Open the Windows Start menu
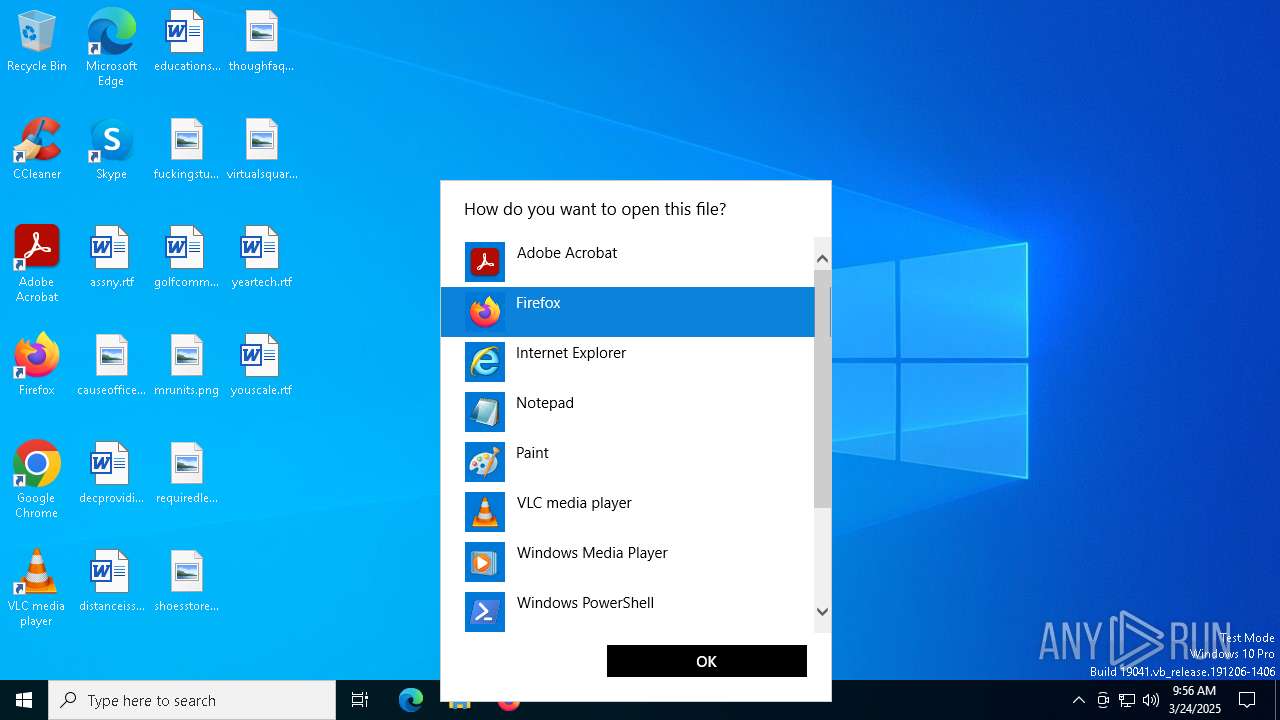The height and width of the screenshot is (720, 1280). 24,700
